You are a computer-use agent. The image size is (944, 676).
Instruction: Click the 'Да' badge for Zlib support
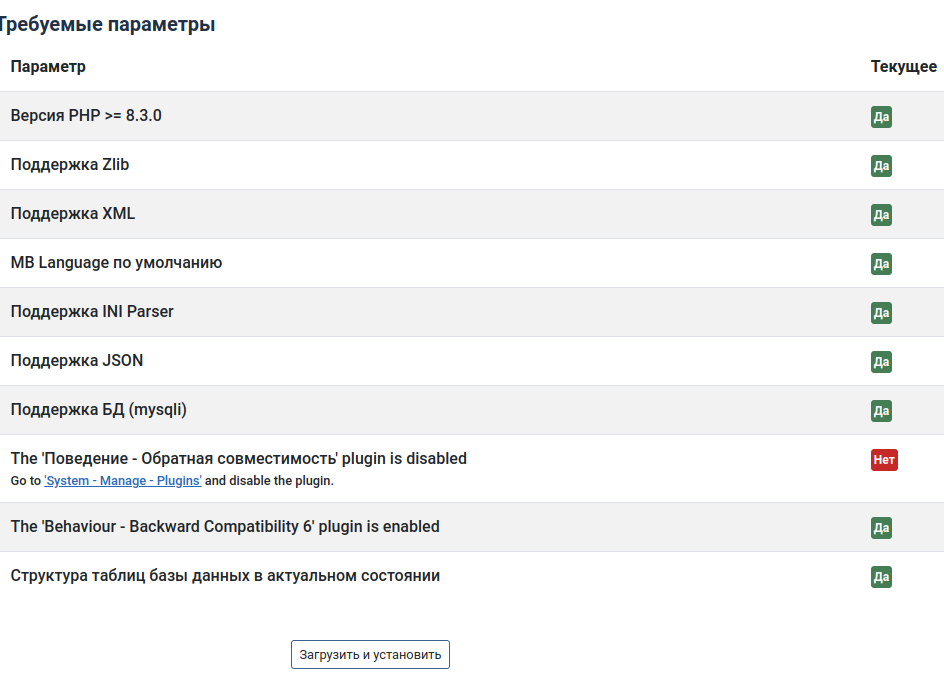tap(881, 166)
